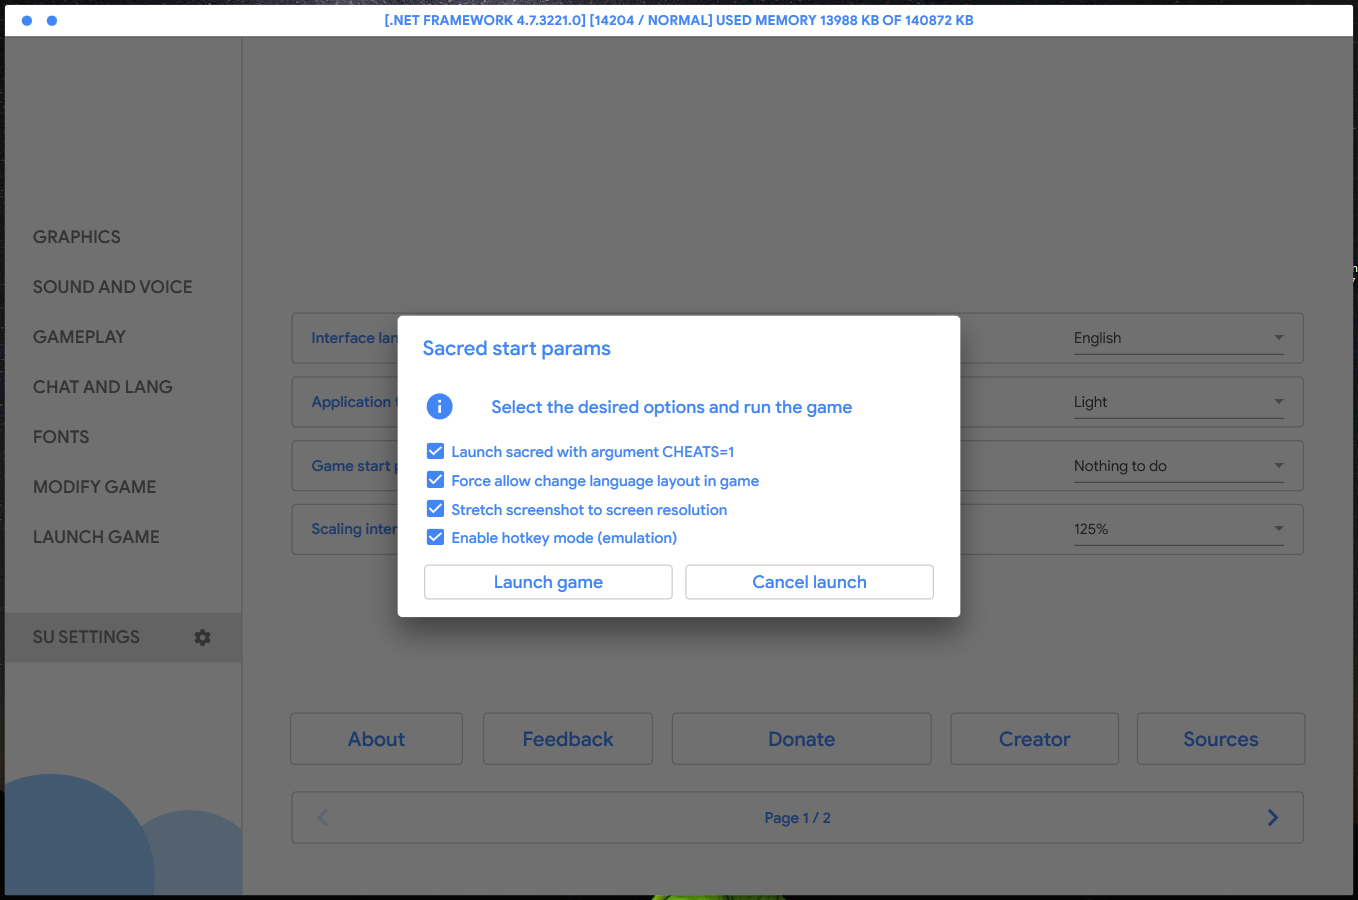
Task: Click the Application theme setting label
Action: 354,402
